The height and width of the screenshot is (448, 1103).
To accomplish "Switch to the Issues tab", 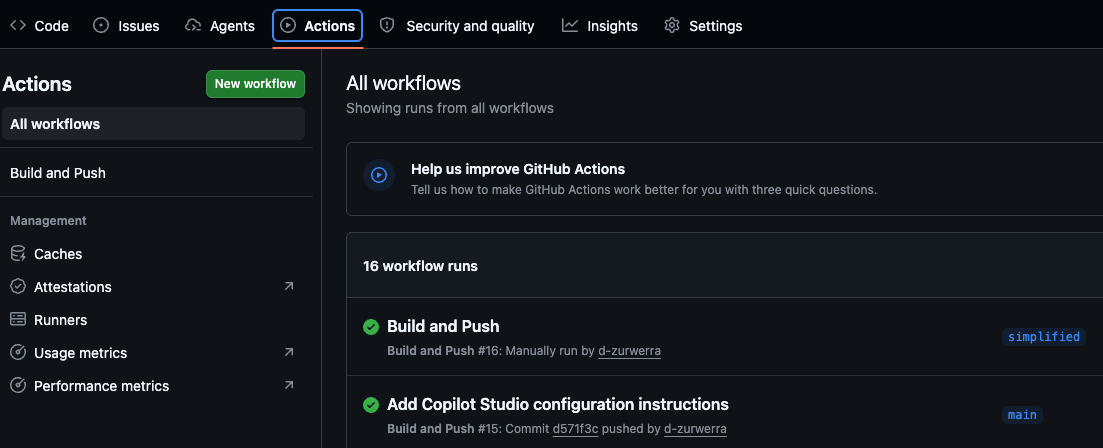I will (127, 26).
